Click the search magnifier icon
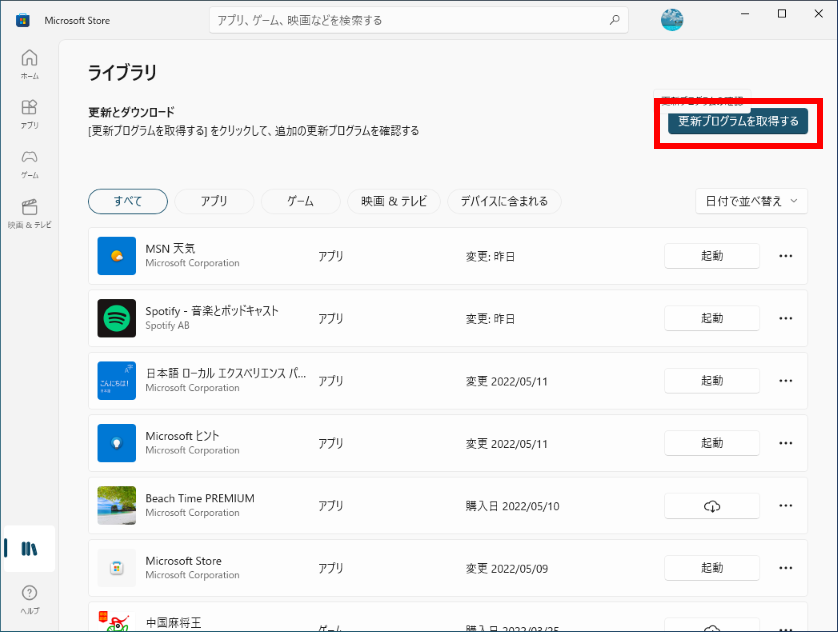The width and height of the screenshot is (838, 632). (615, 20)
